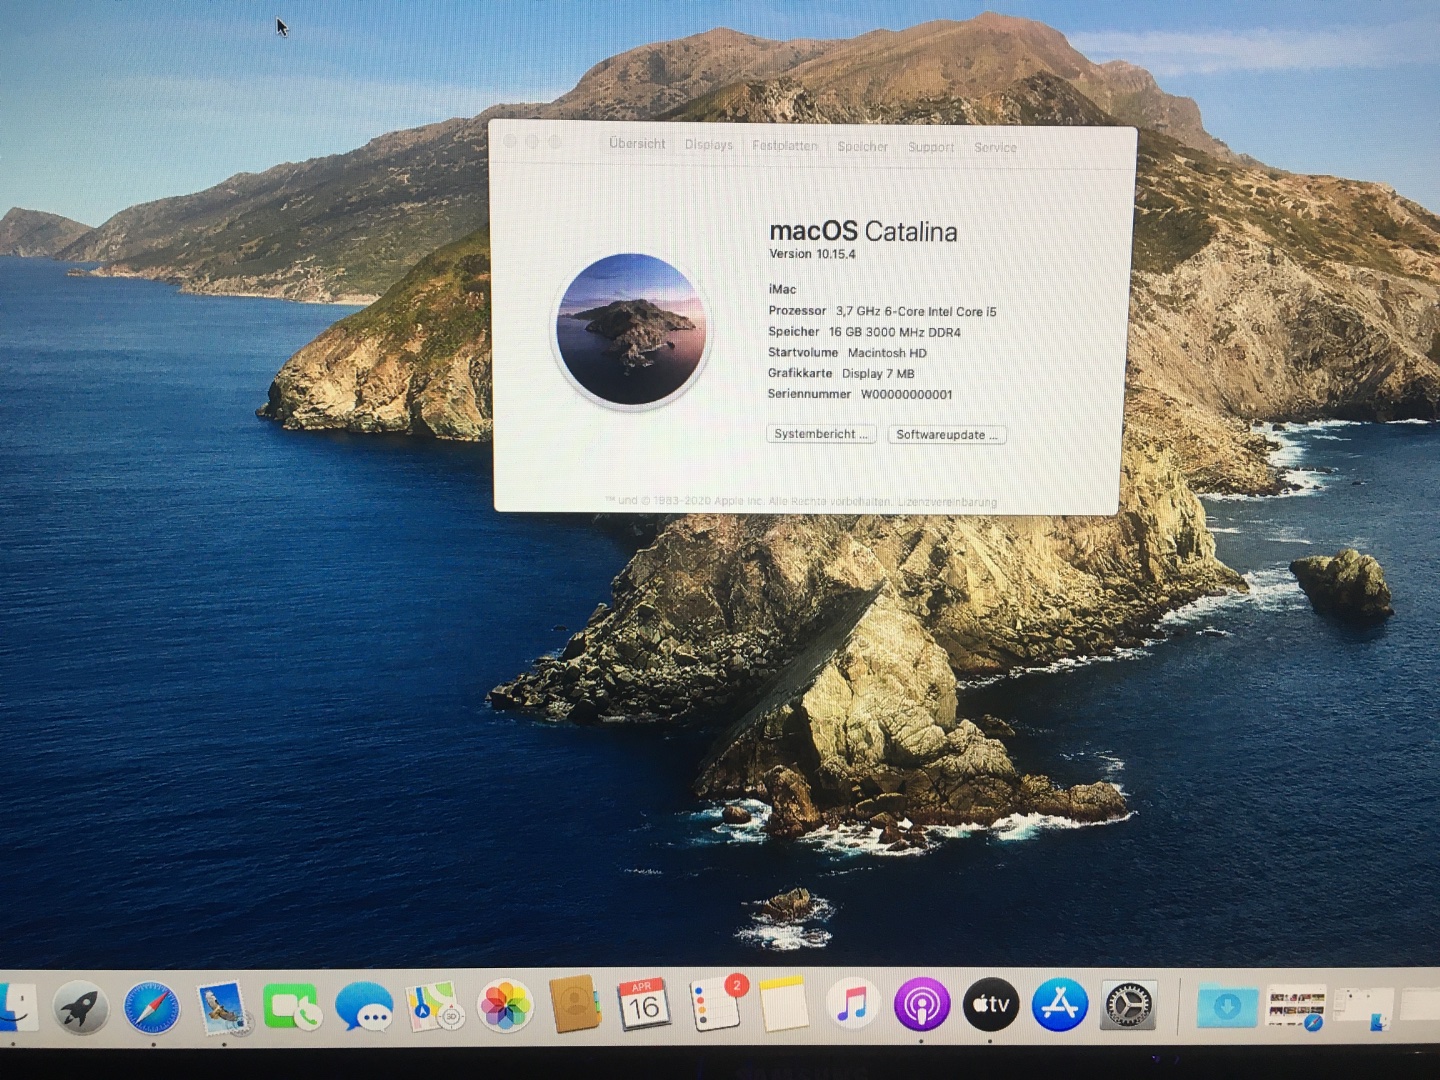Image resolution: width=1440 pixels, height=1080 pixels.
Task: Click the Systembericht button
Action: [x=821, y=434]
